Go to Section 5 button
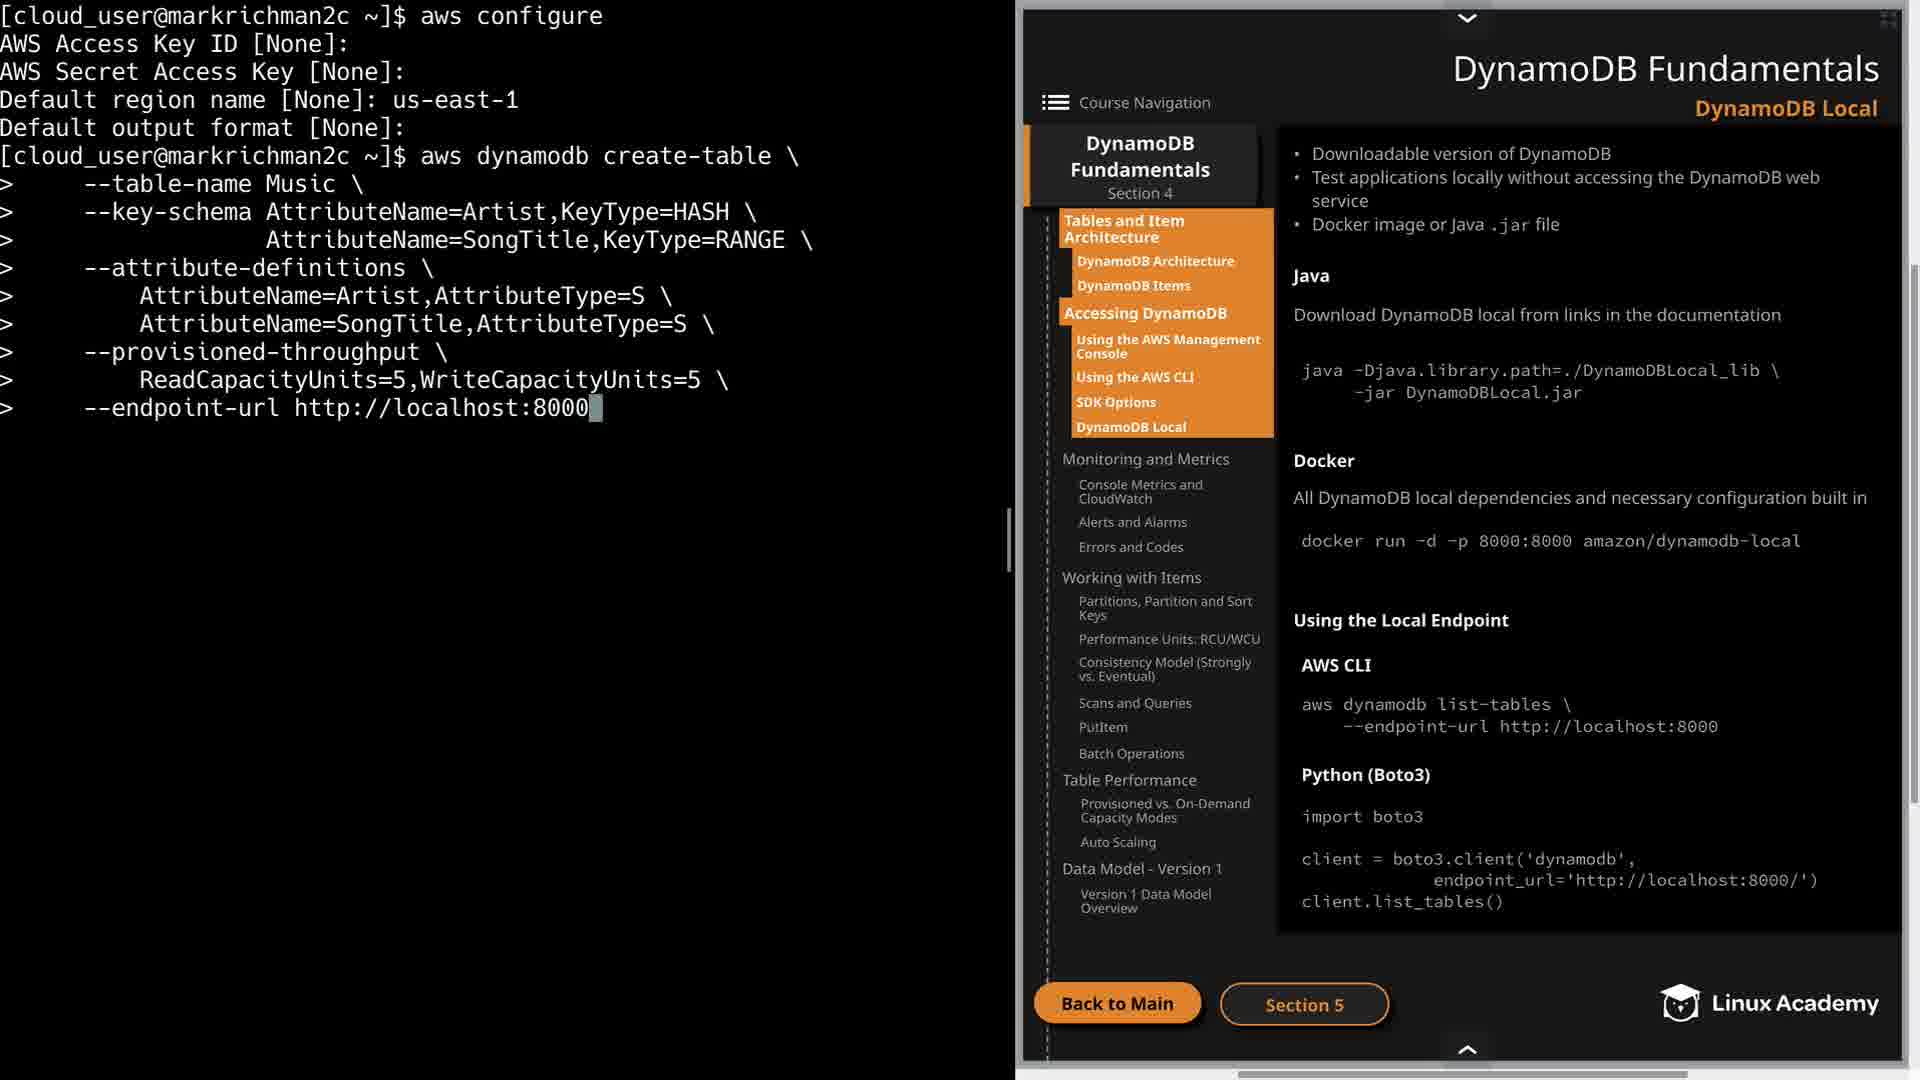 pos(1304,1004)
